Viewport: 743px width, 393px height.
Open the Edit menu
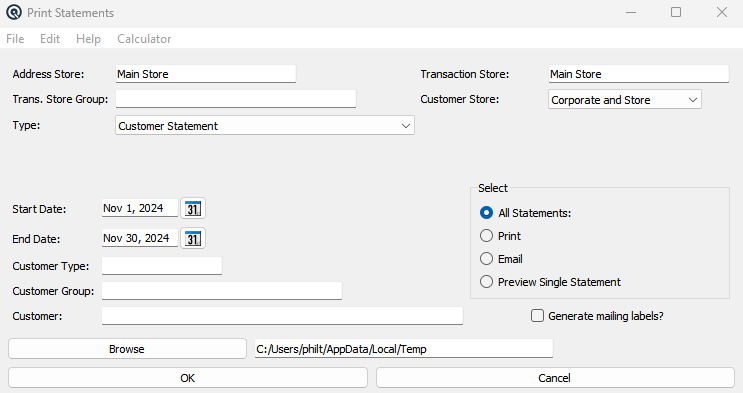[50, 39]
